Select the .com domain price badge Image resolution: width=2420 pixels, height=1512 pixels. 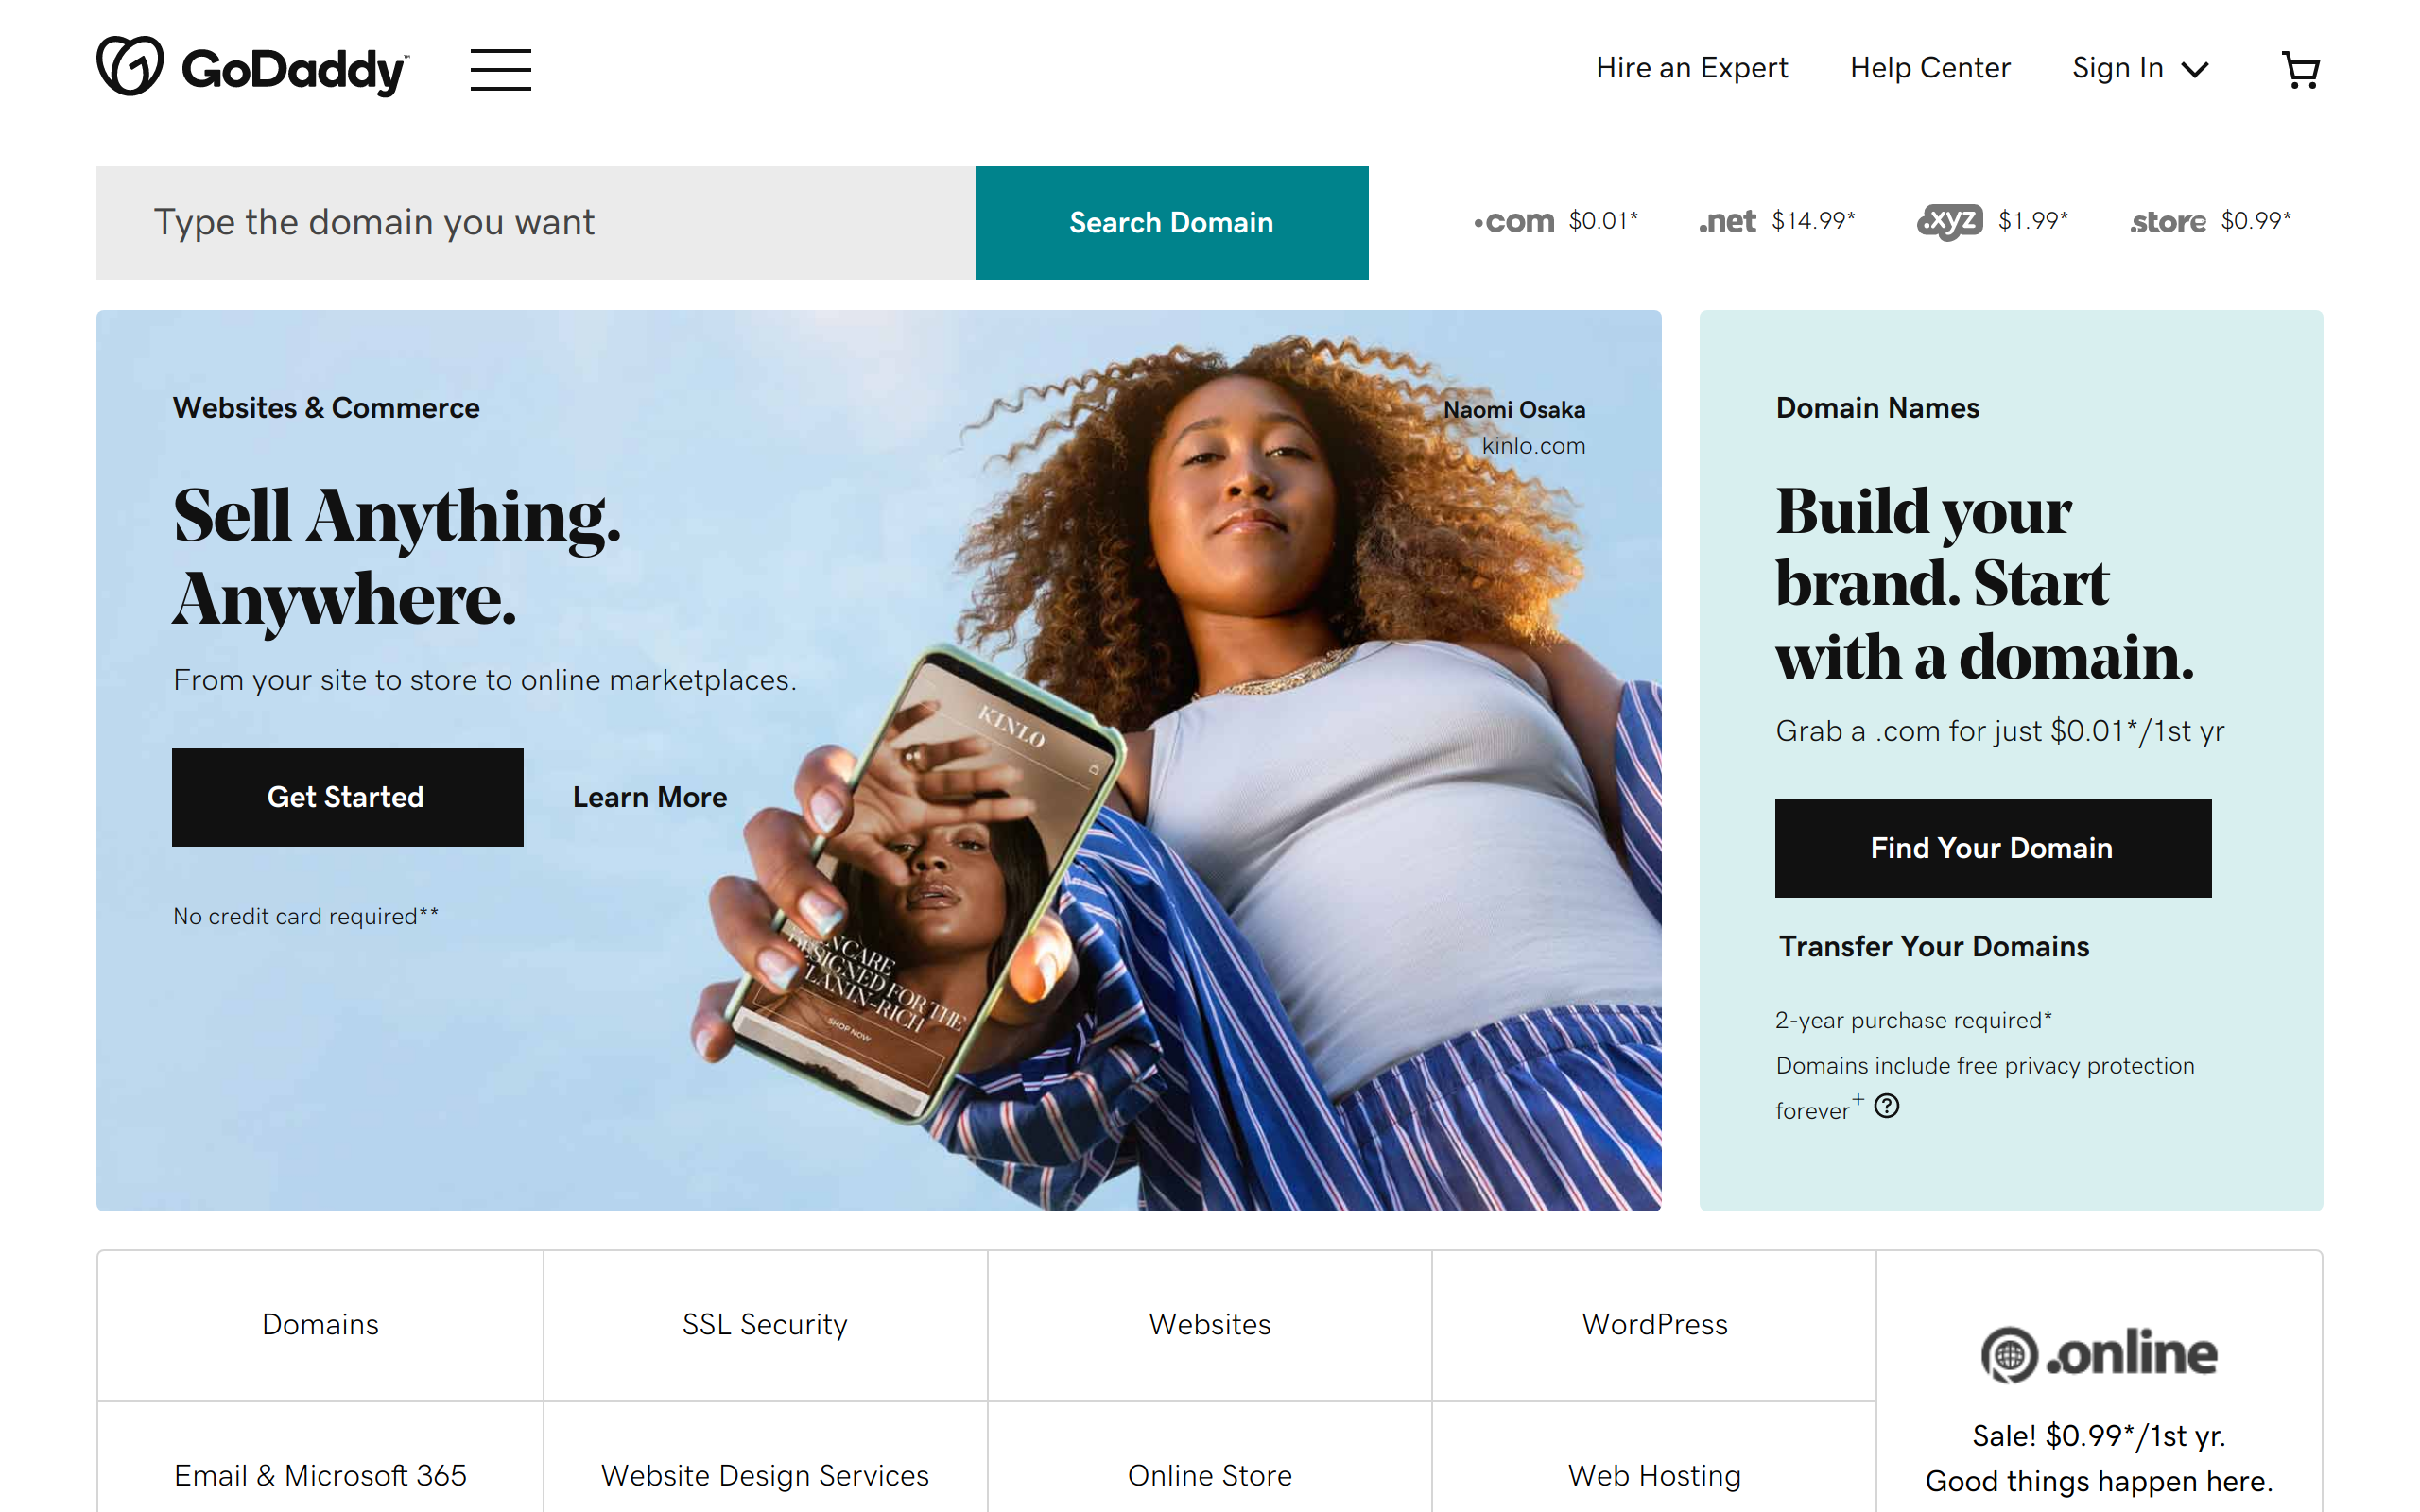point(1556,221)
